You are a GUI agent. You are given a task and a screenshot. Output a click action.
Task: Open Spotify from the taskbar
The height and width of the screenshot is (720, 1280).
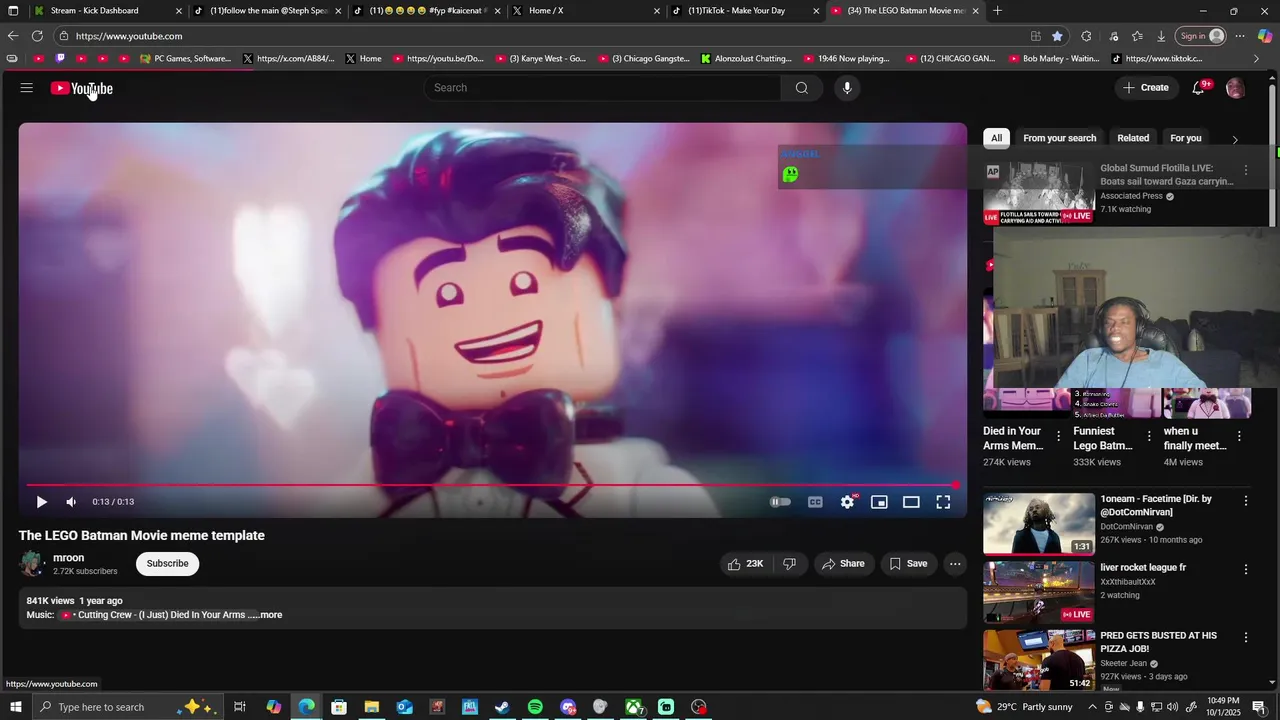[535, 707]
